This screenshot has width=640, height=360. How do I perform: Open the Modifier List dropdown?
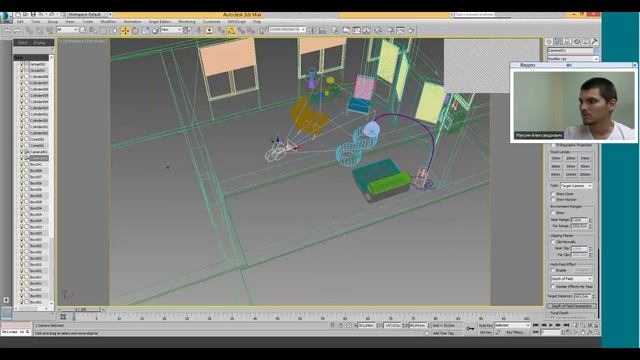click(572, 59)
